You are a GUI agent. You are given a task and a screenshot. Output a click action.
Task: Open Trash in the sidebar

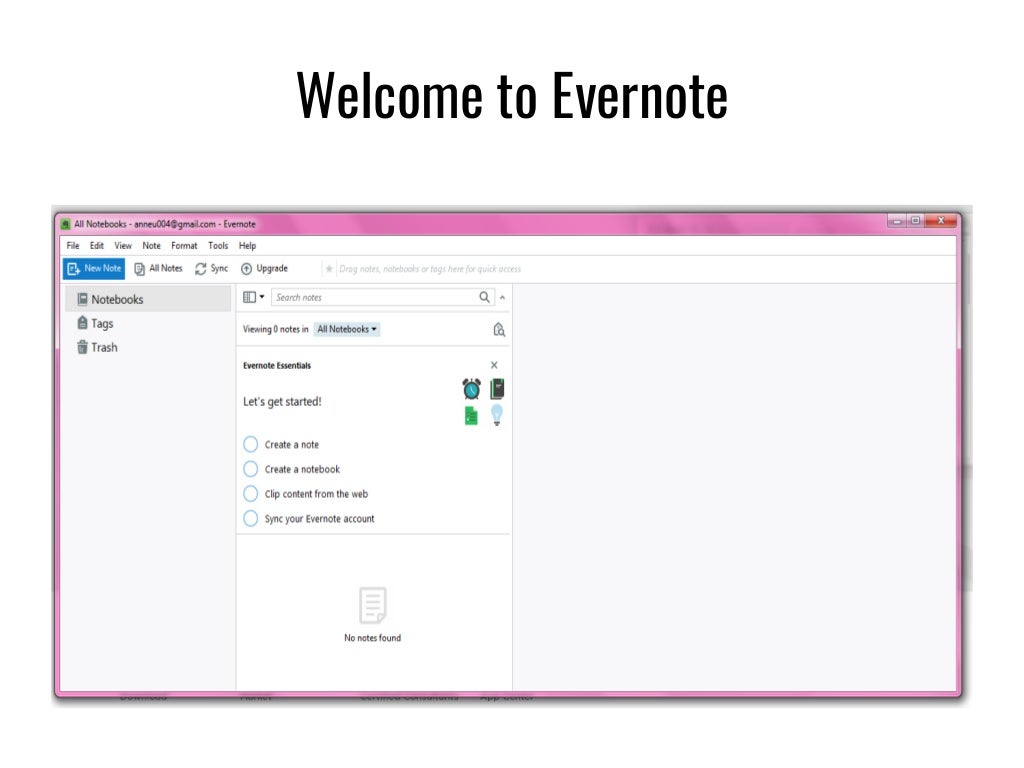tap(97, 347)
